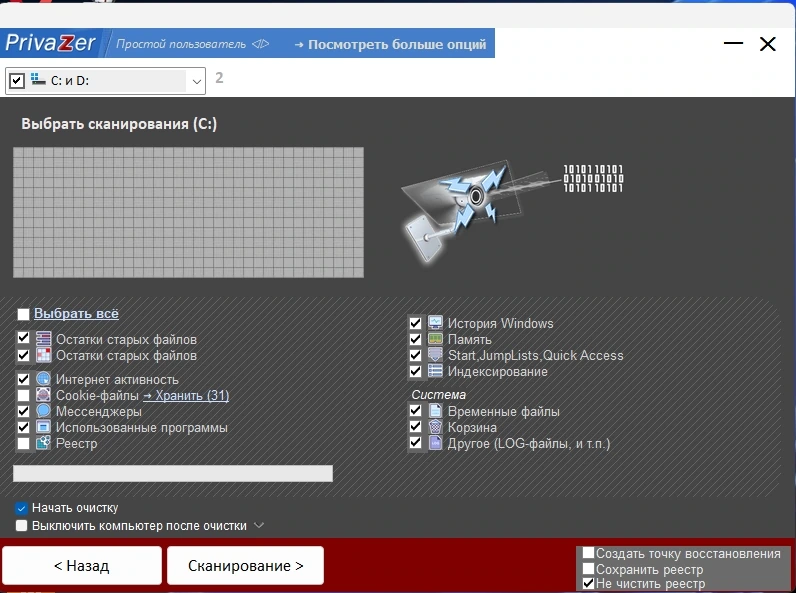Uncheck the second 'Остатки старых файлов' checkbox
Screen dimensions: 796x593
click(23, 355)
